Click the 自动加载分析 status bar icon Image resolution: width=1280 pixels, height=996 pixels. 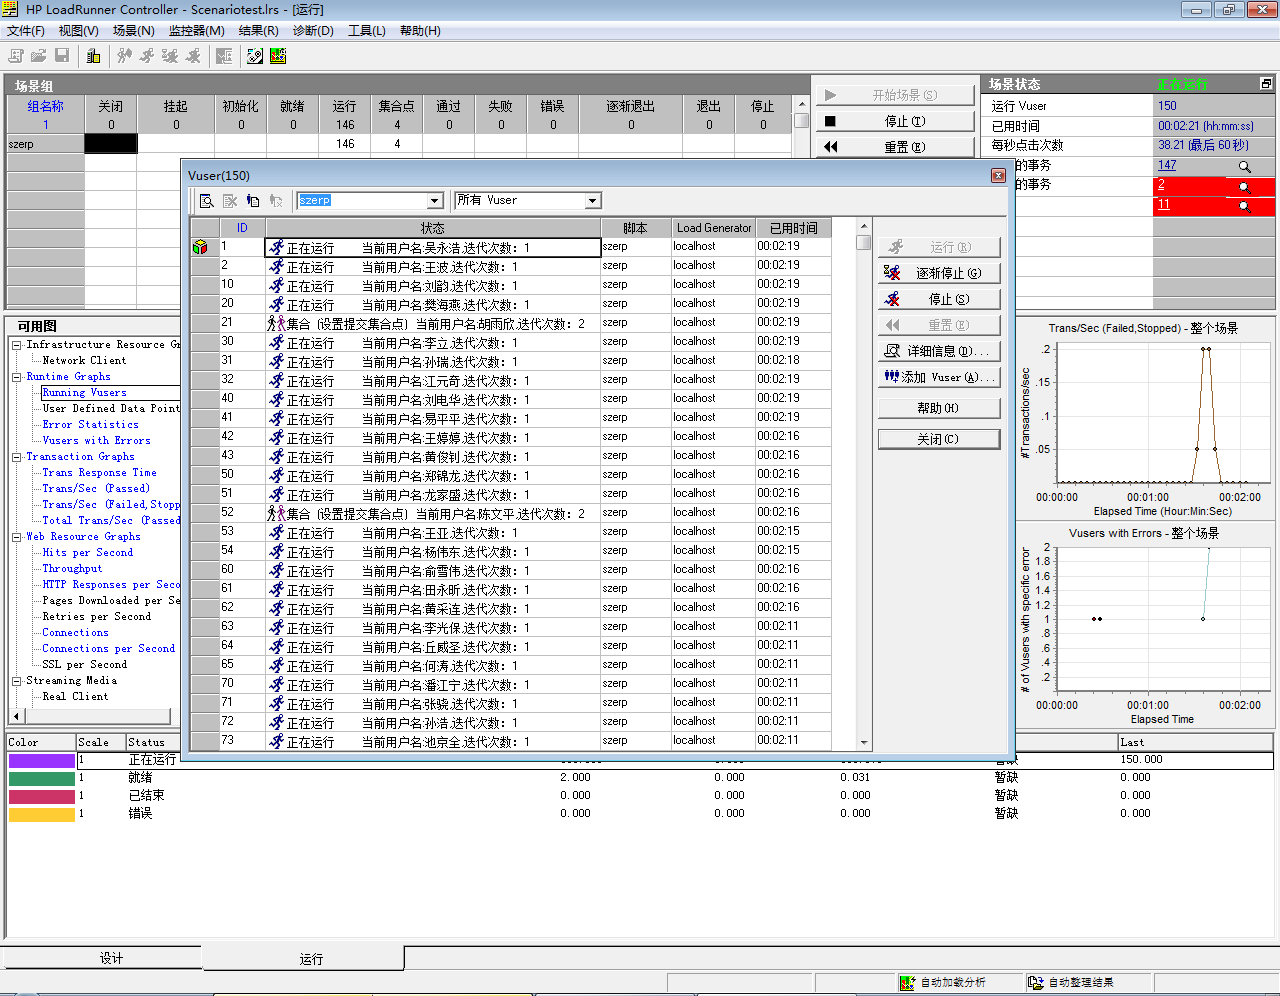coord(907,983)
